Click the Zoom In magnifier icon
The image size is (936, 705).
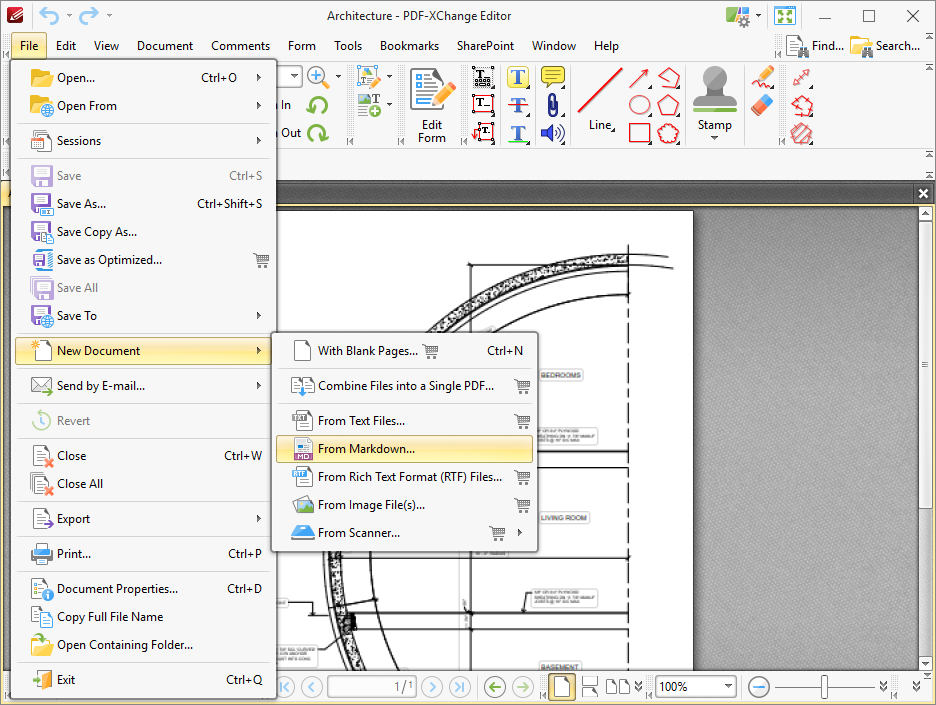point(318,76)
